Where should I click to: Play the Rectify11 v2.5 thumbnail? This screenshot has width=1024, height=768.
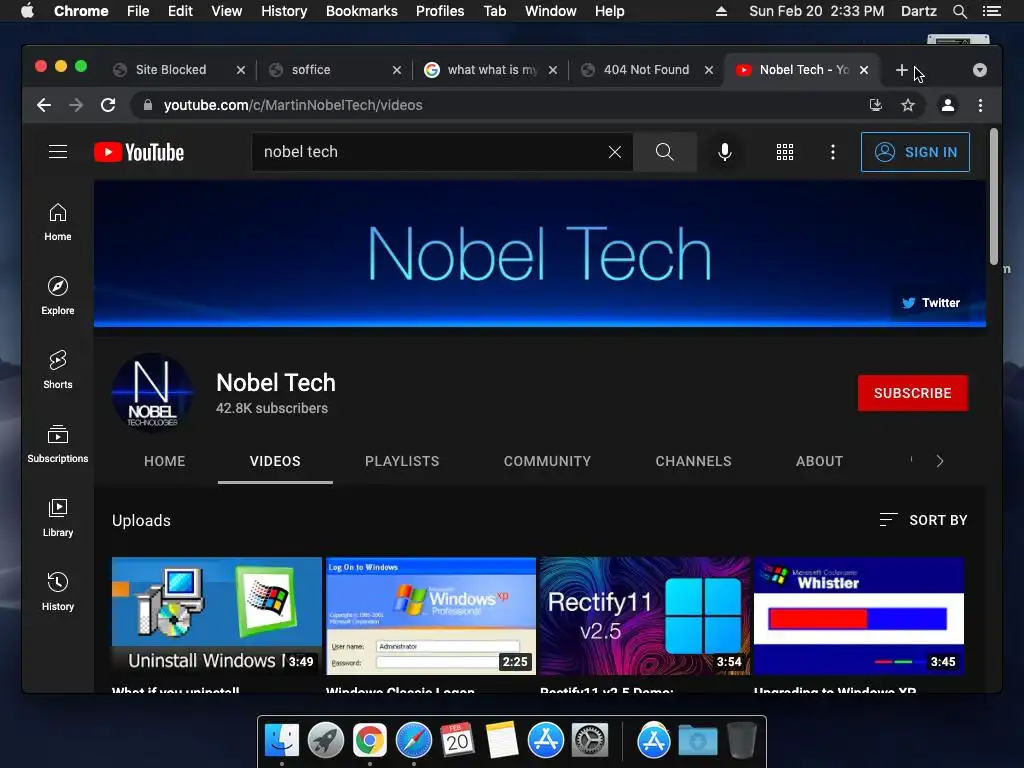645,615
